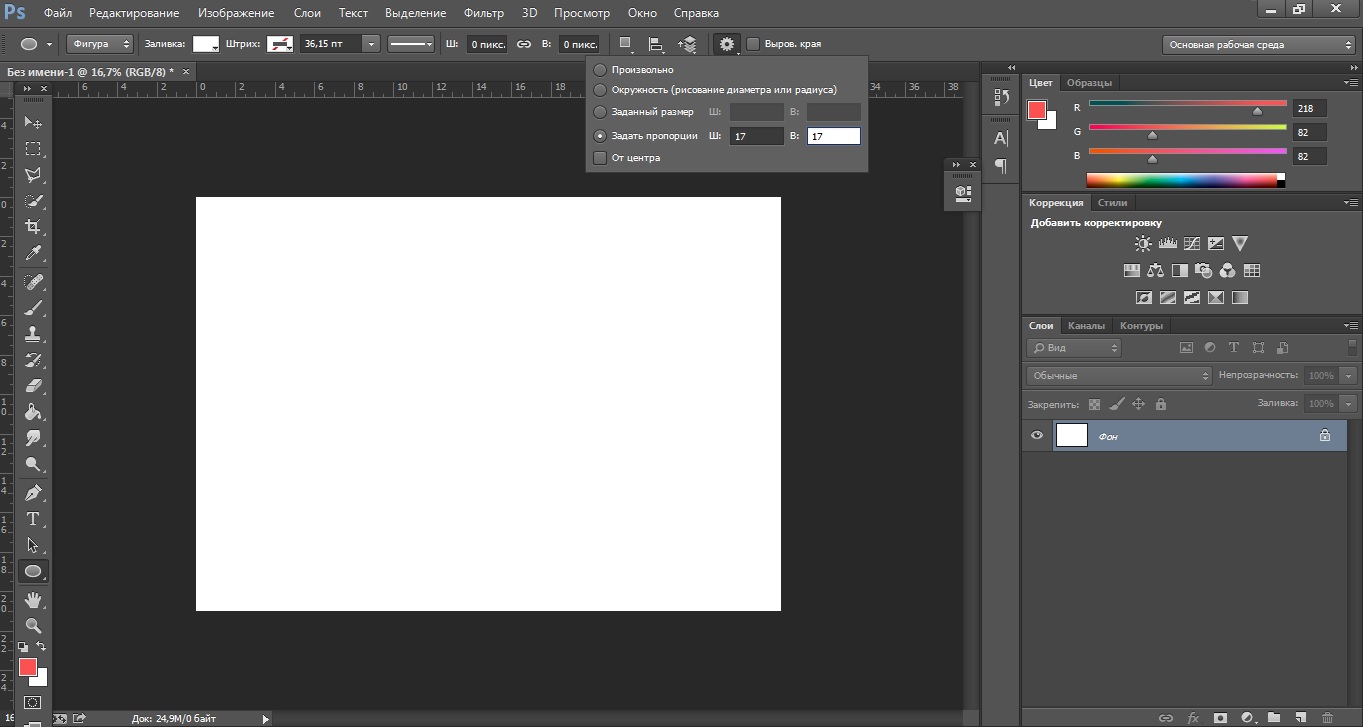
Task: Select the Ellipse shape tool in toolbox
Action: [x=33, y=571]
